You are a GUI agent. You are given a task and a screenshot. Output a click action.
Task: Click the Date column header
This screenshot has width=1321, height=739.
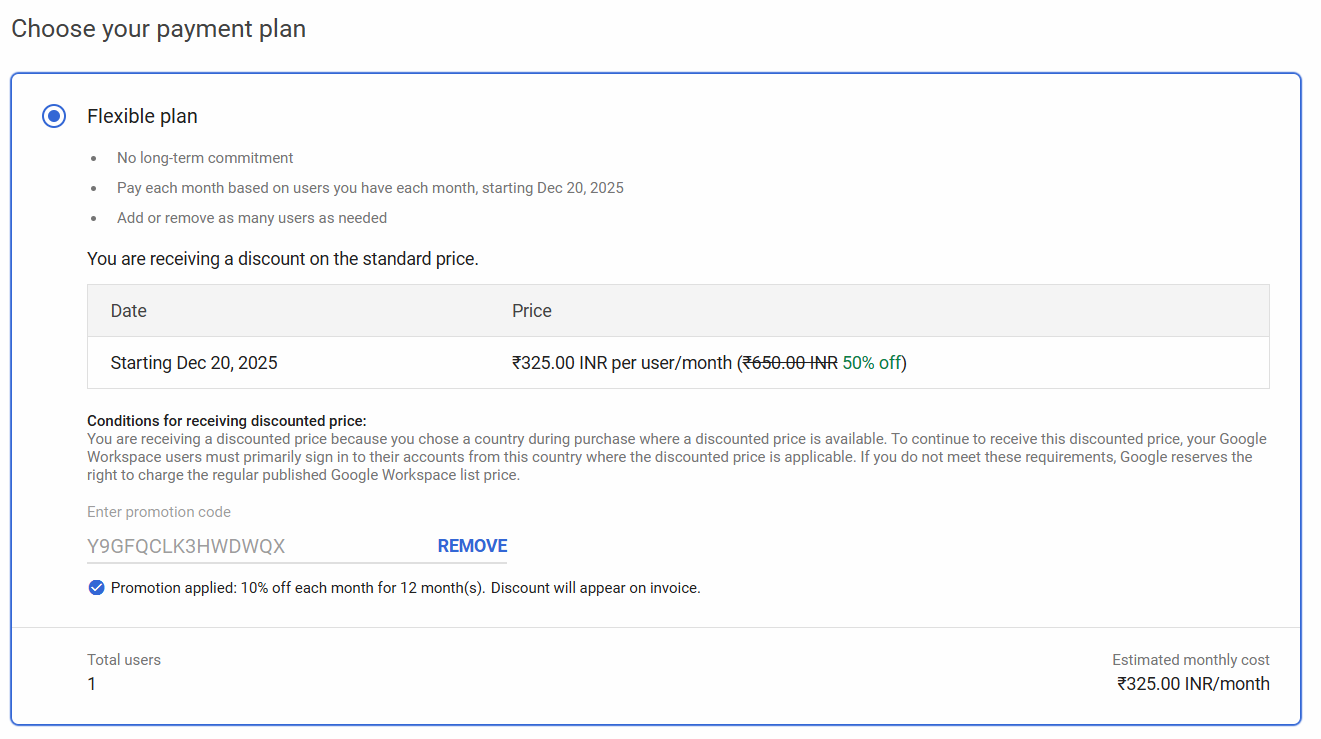pos(129,311)
